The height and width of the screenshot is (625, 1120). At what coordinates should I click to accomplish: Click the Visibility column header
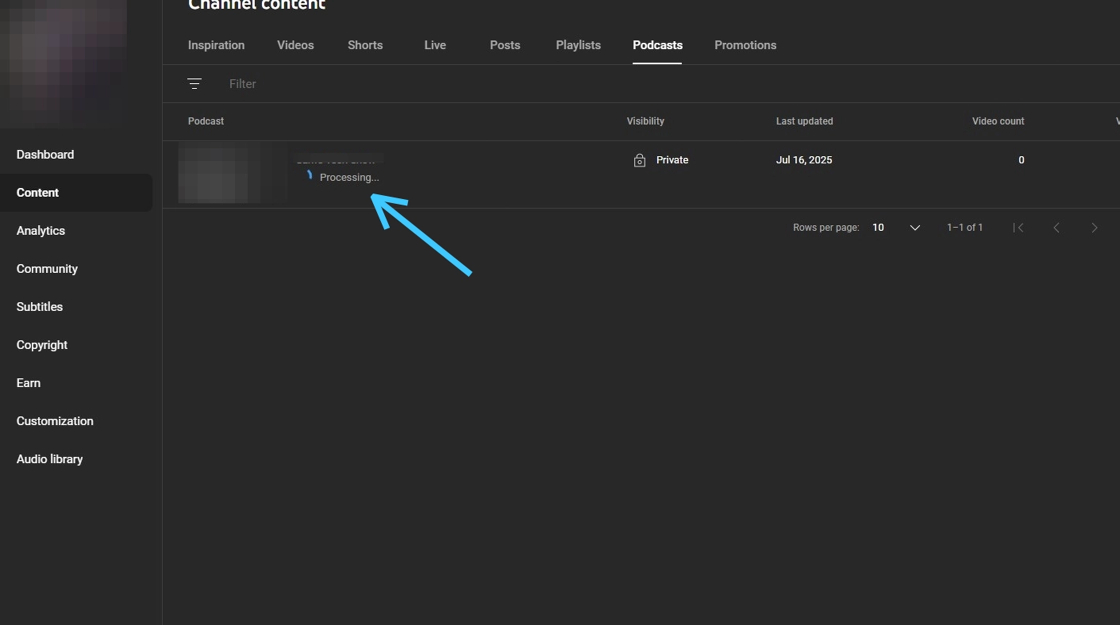(645, 121)
